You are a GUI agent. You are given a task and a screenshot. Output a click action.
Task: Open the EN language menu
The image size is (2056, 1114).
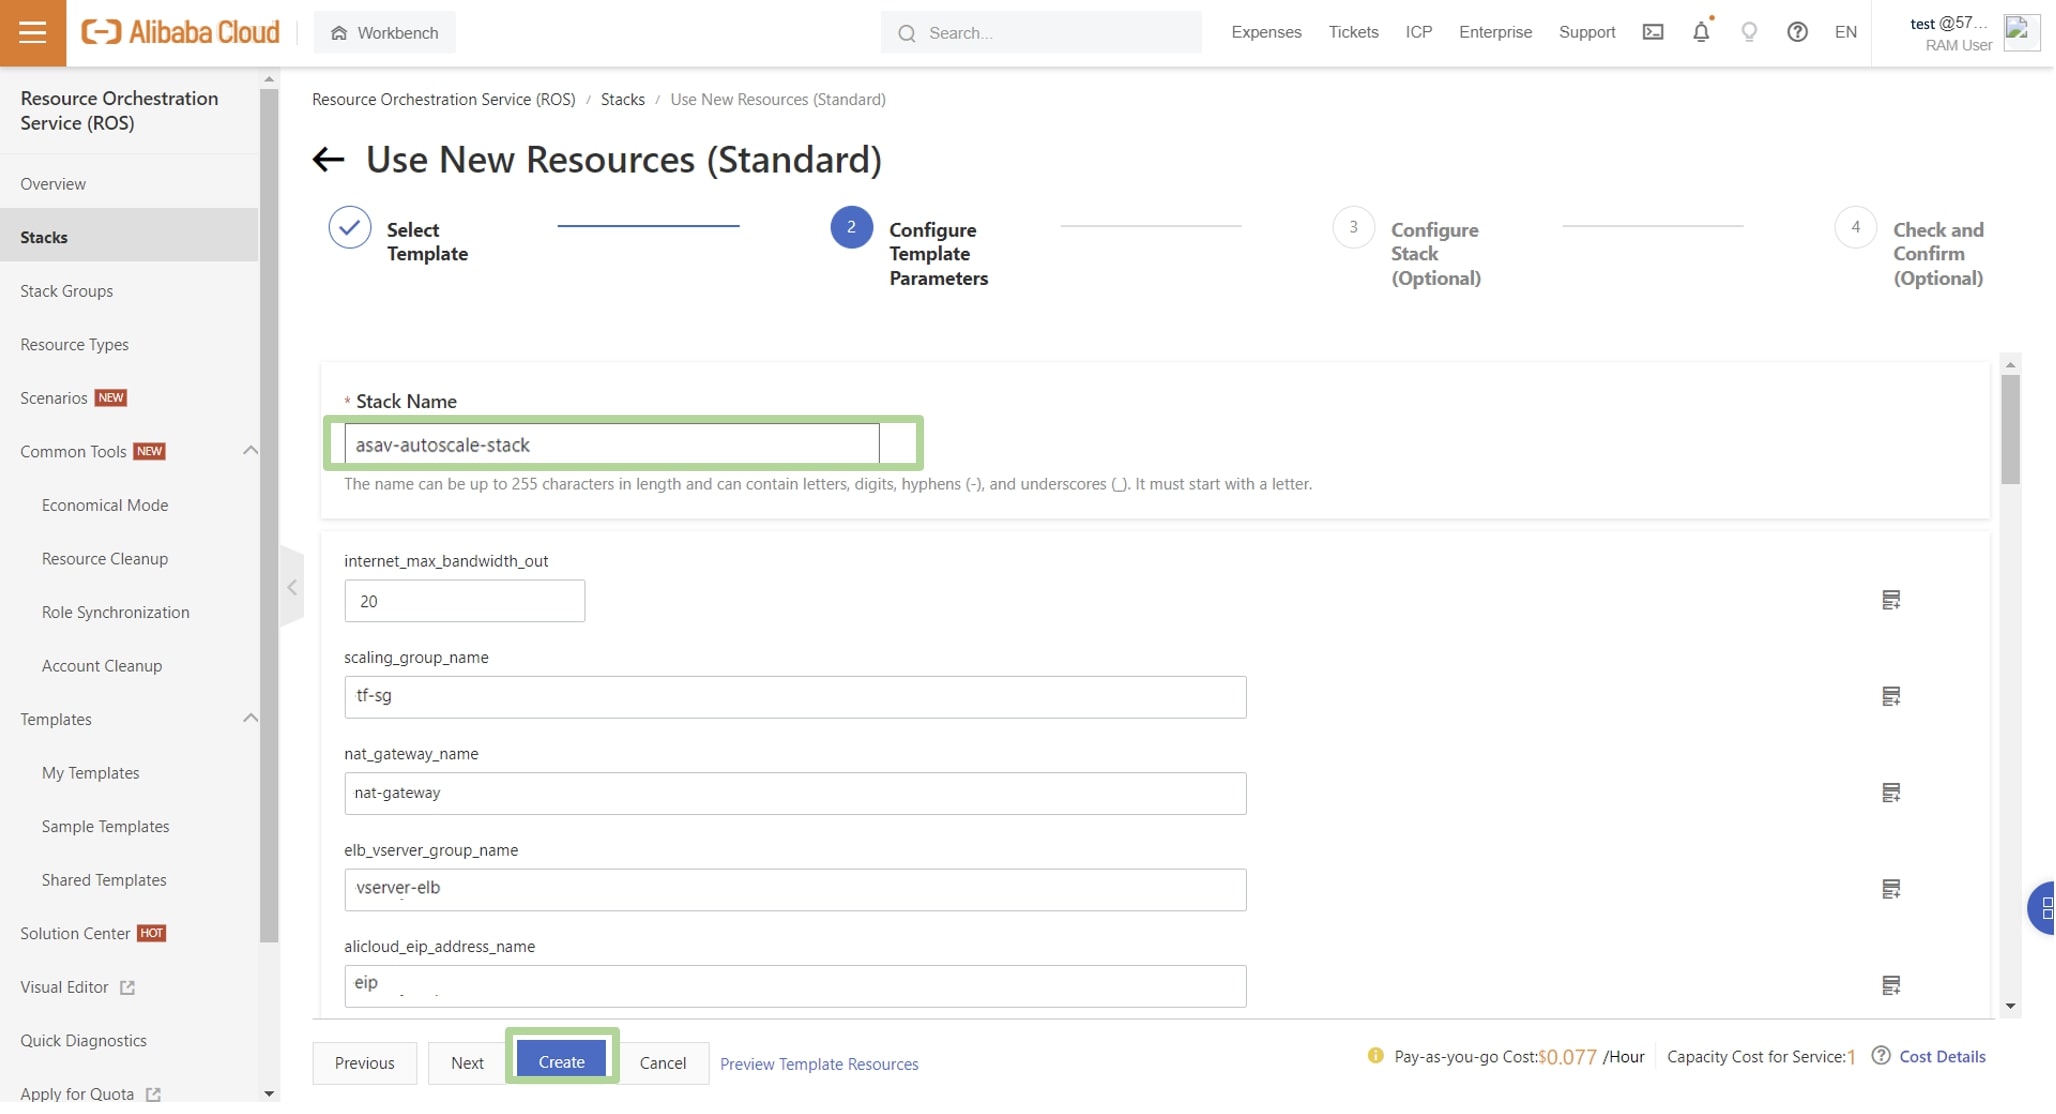[1846, 32]
